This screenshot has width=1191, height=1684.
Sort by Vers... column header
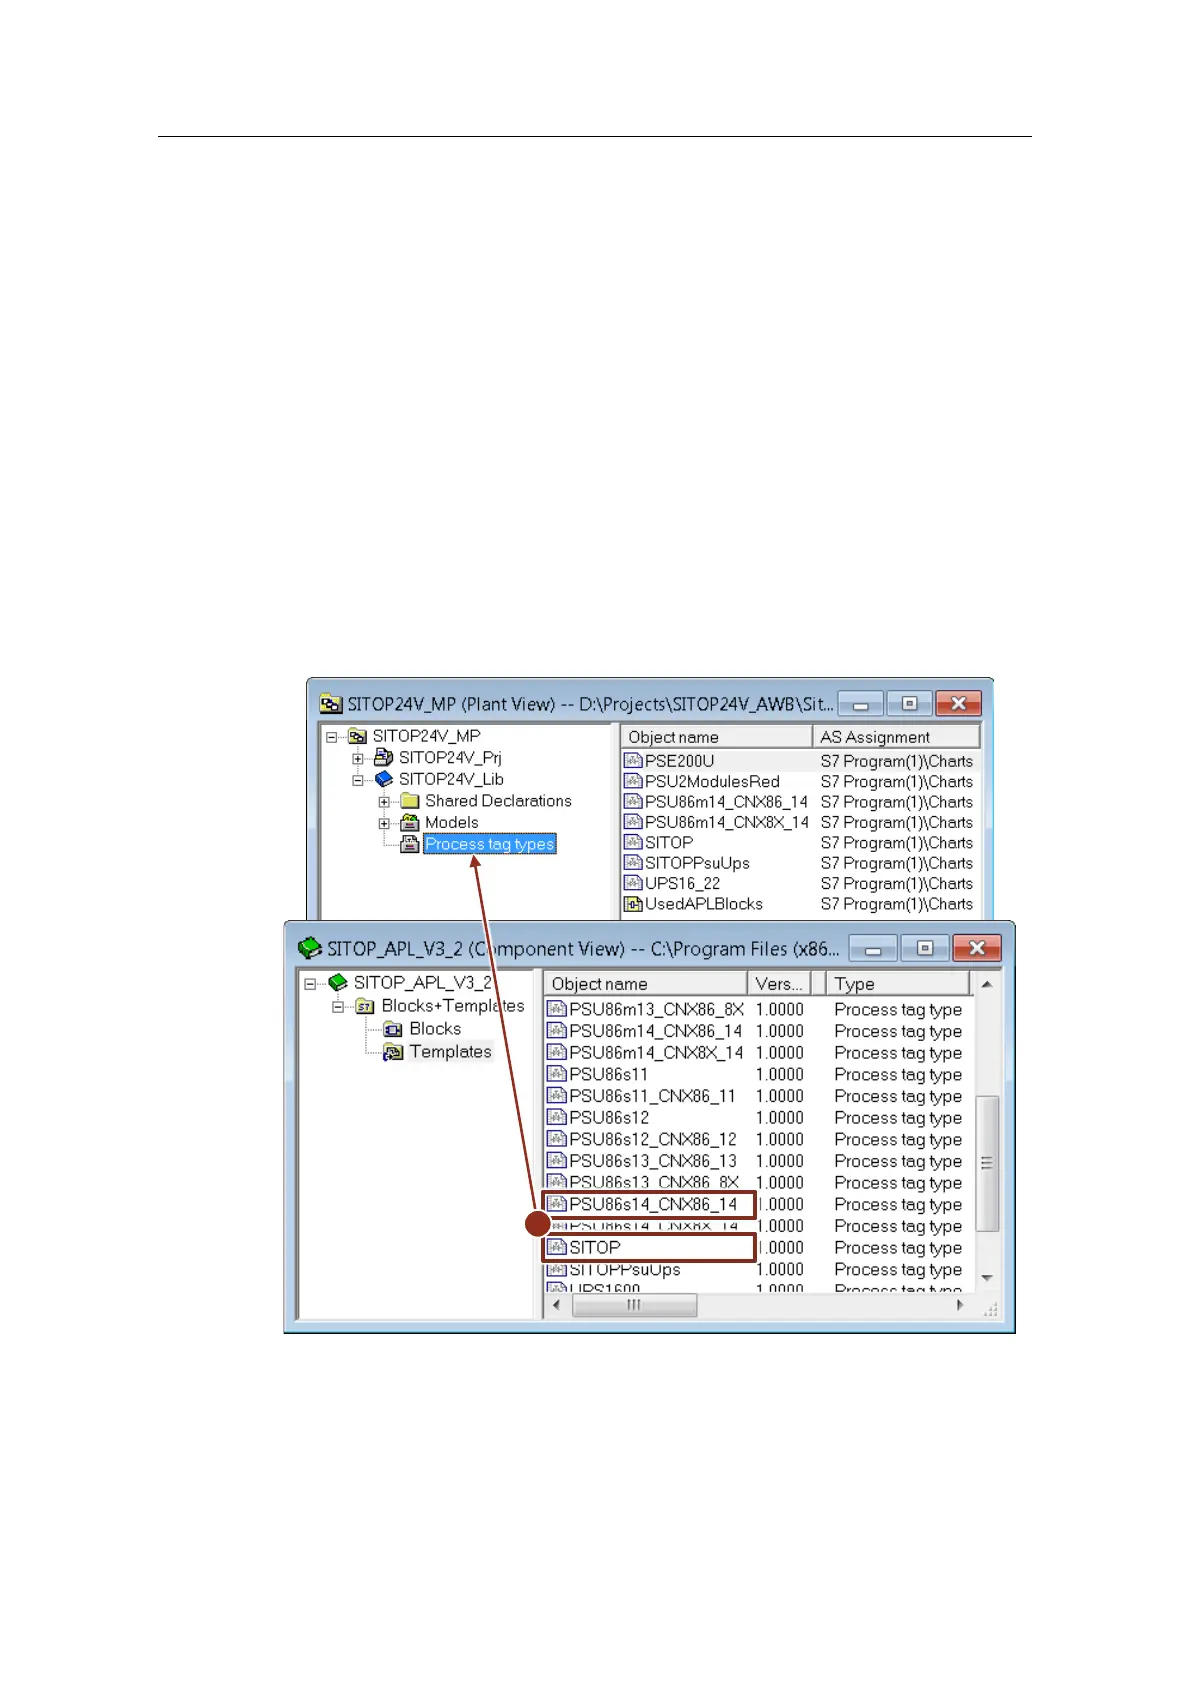point(779,984)
